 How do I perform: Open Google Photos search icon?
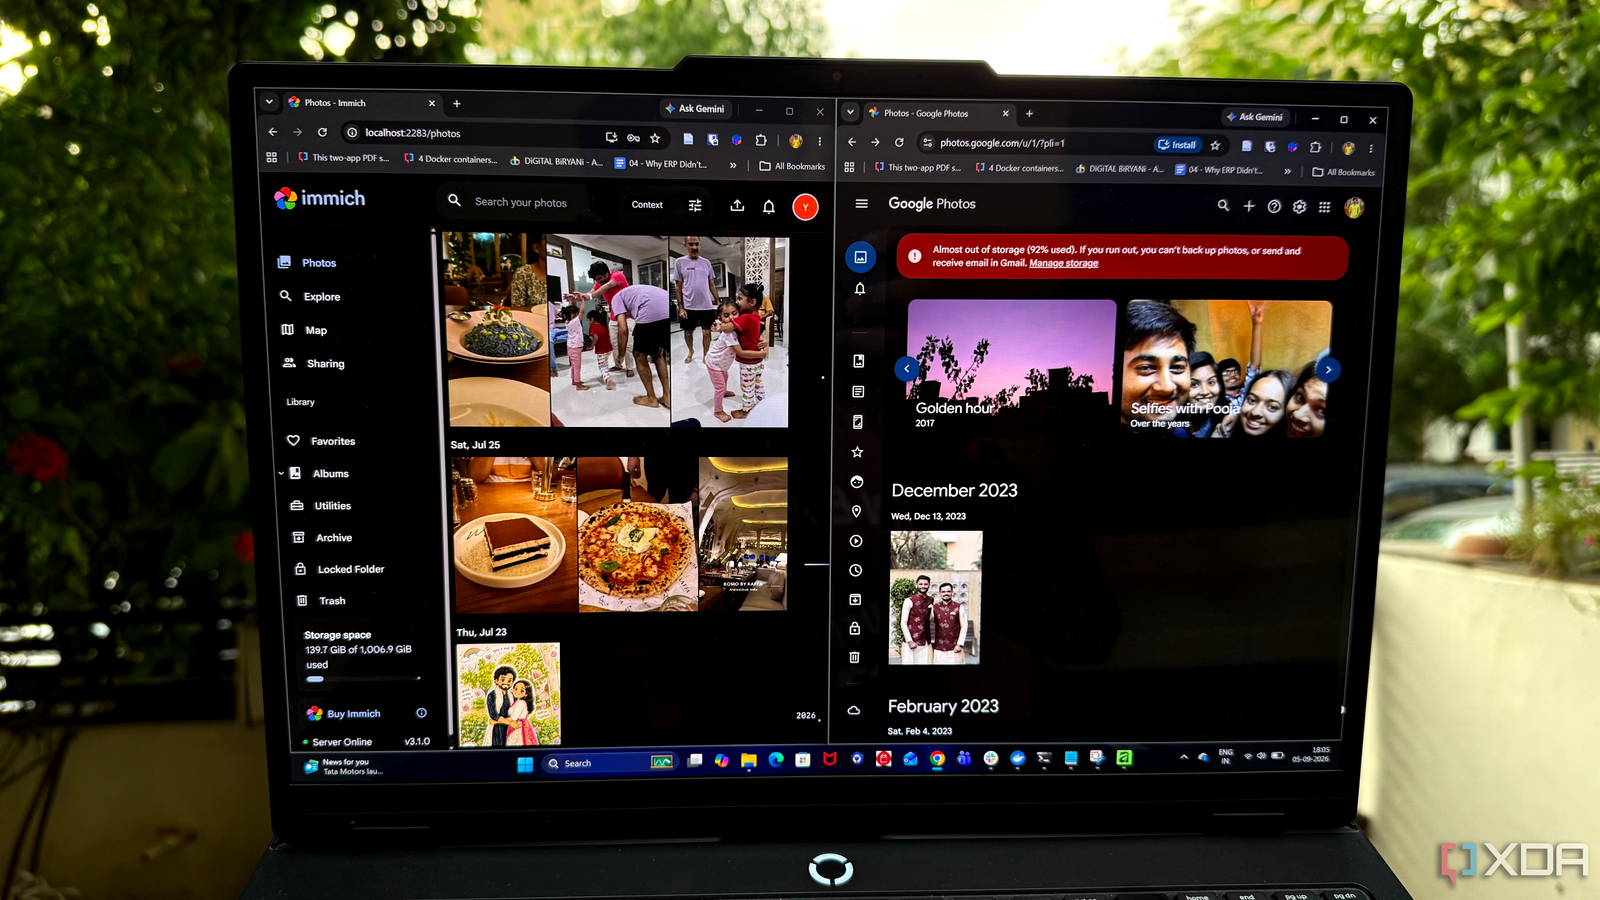click(1223, 205)
